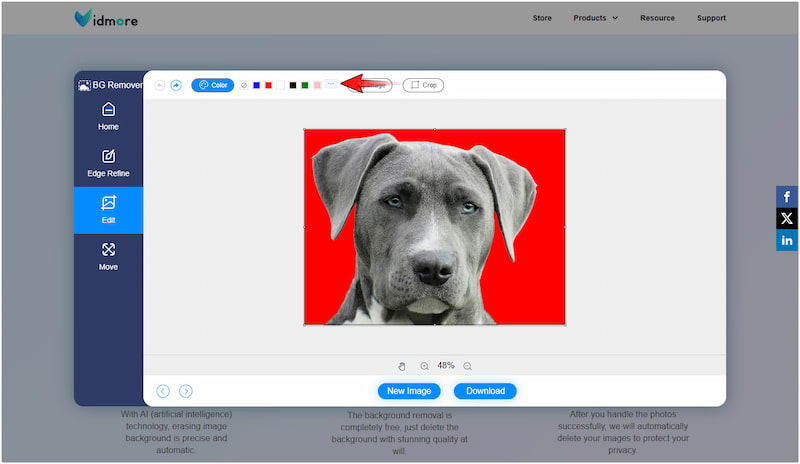Pick the blue background color swatch
800x464 pixels.
coord(257,86)
